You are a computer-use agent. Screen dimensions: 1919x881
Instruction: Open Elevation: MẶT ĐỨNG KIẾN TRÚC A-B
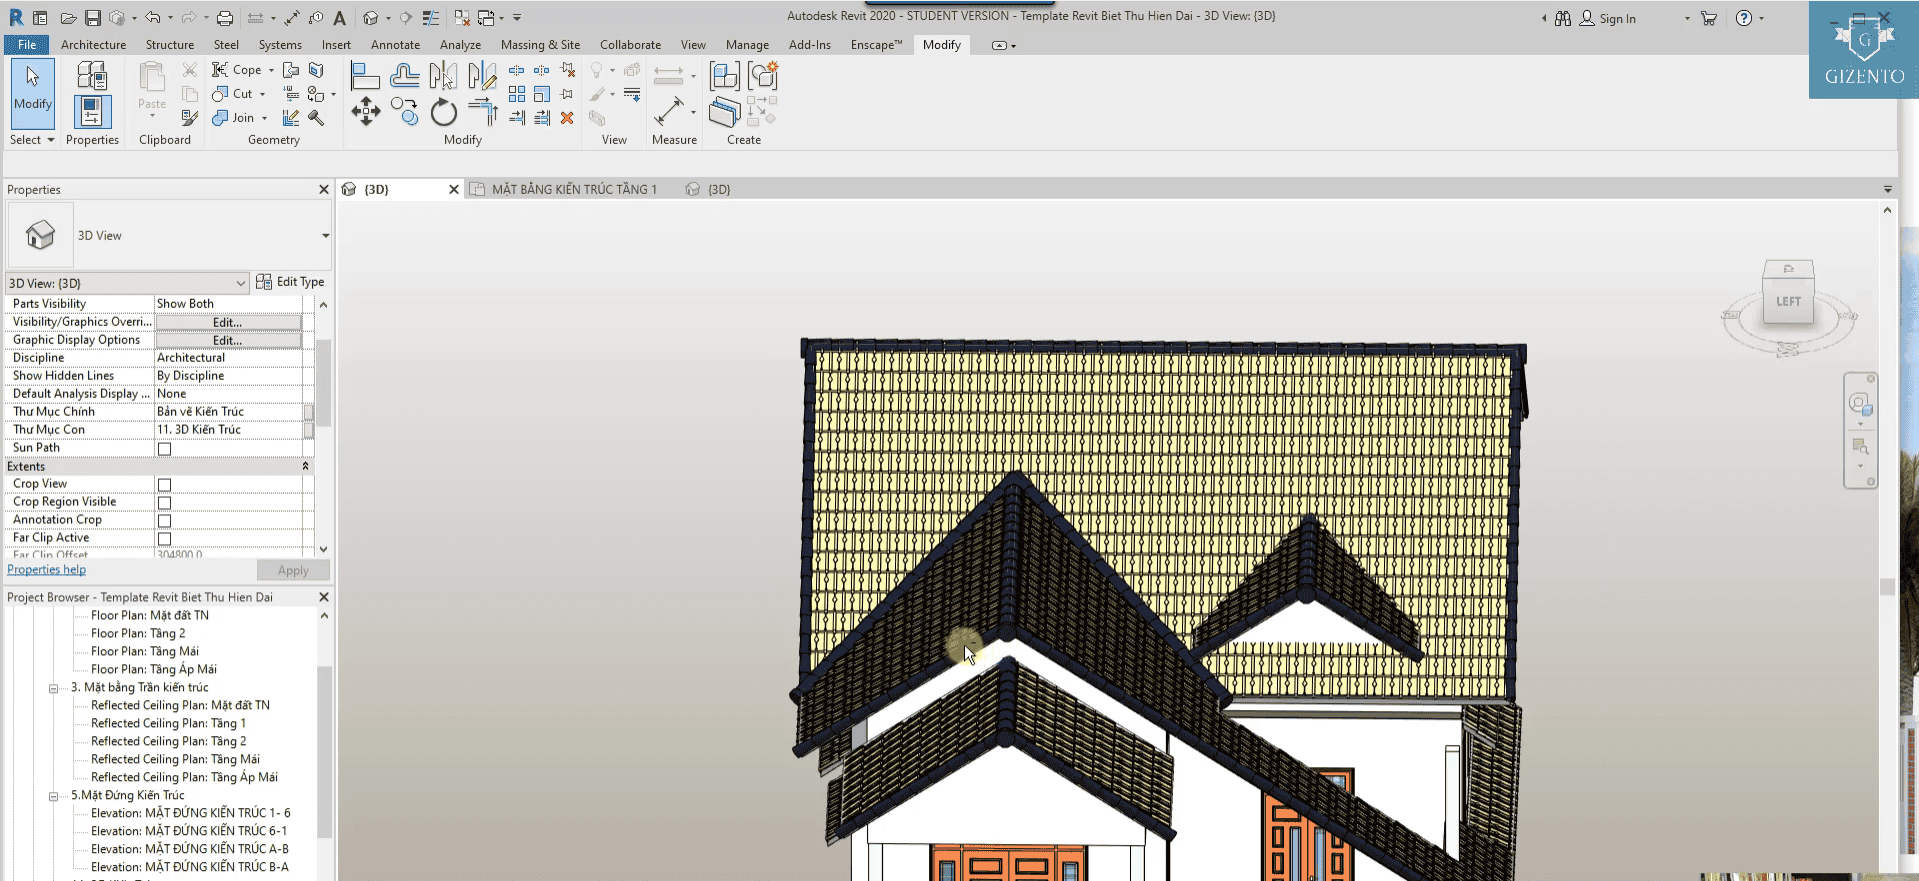pos(190,849)
